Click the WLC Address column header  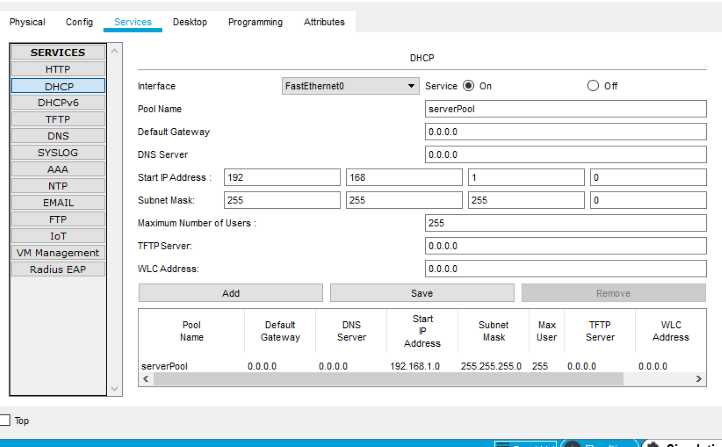click(x=671, y=331)
